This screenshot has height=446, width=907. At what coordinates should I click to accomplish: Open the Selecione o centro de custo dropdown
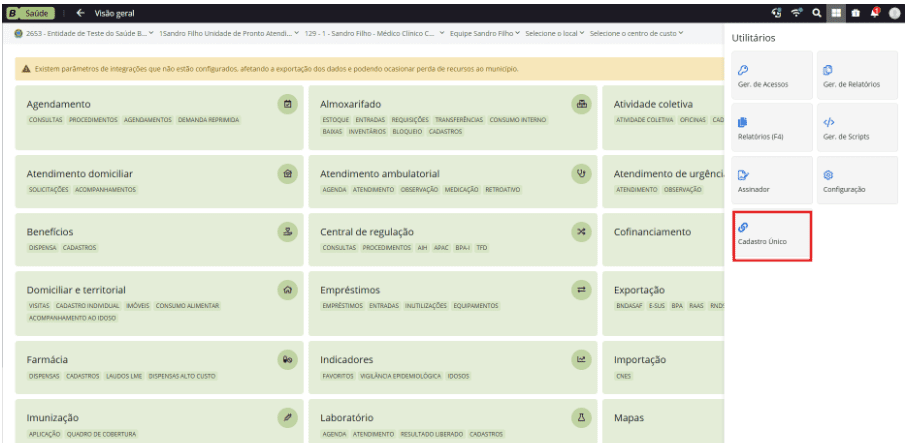click(x=636, y=34)
